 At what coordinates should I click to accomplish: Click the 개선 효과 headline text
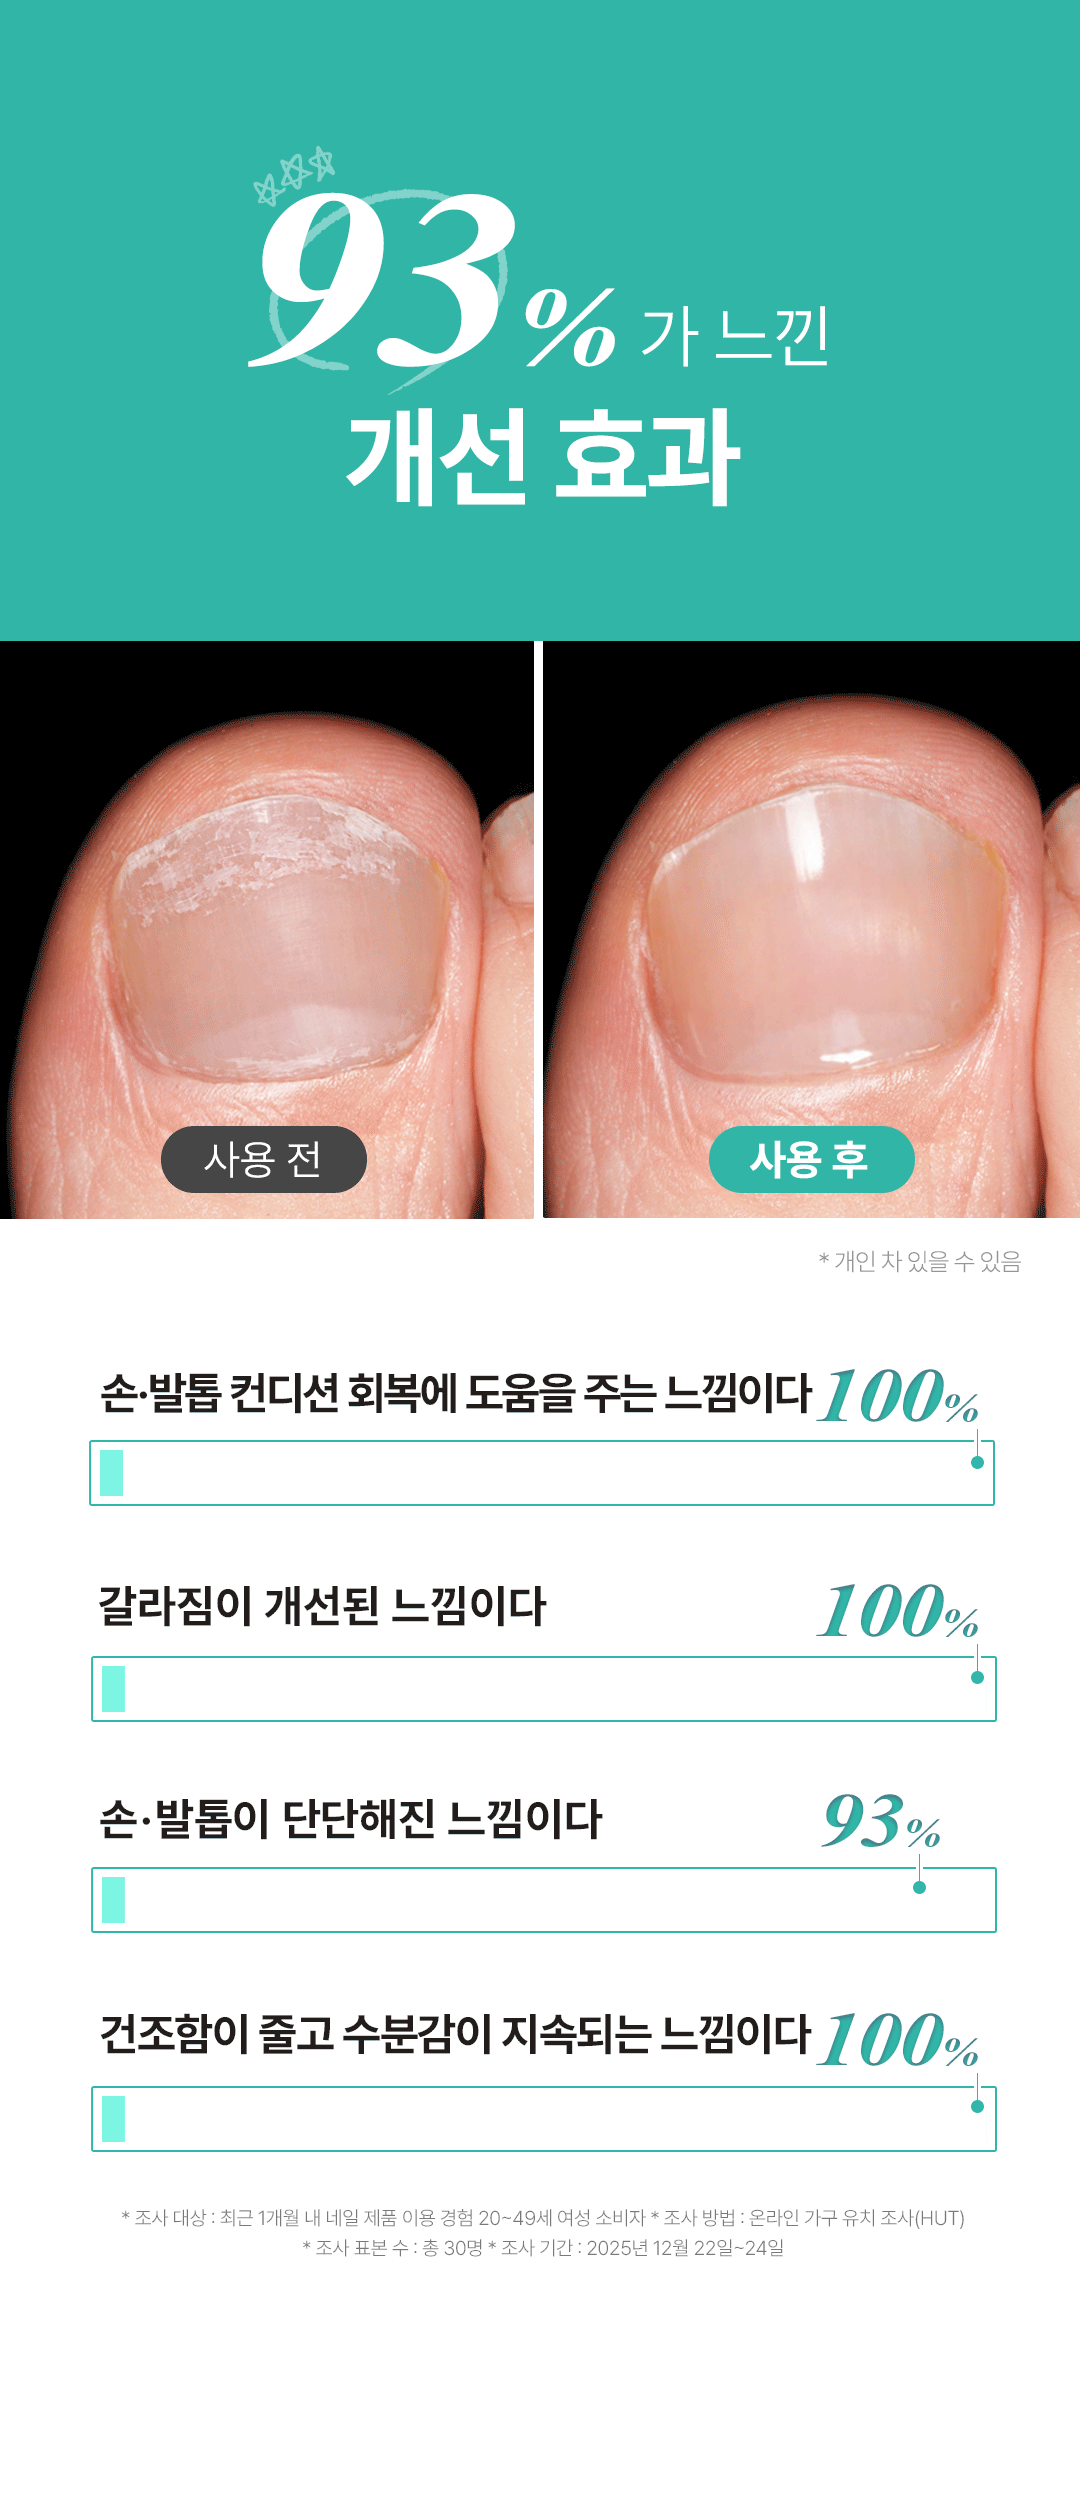click(543, 456)
